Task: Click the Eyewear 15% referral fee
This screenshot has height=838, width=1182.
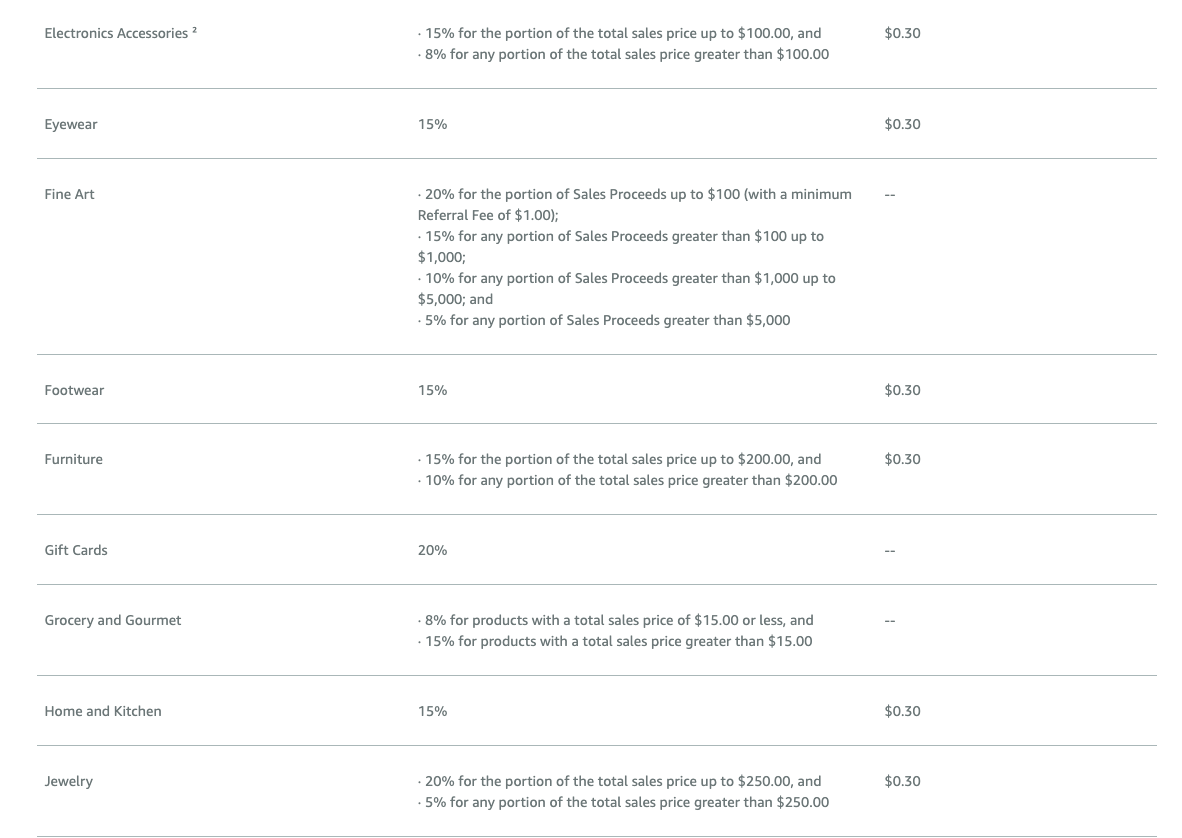Action: 432,124
